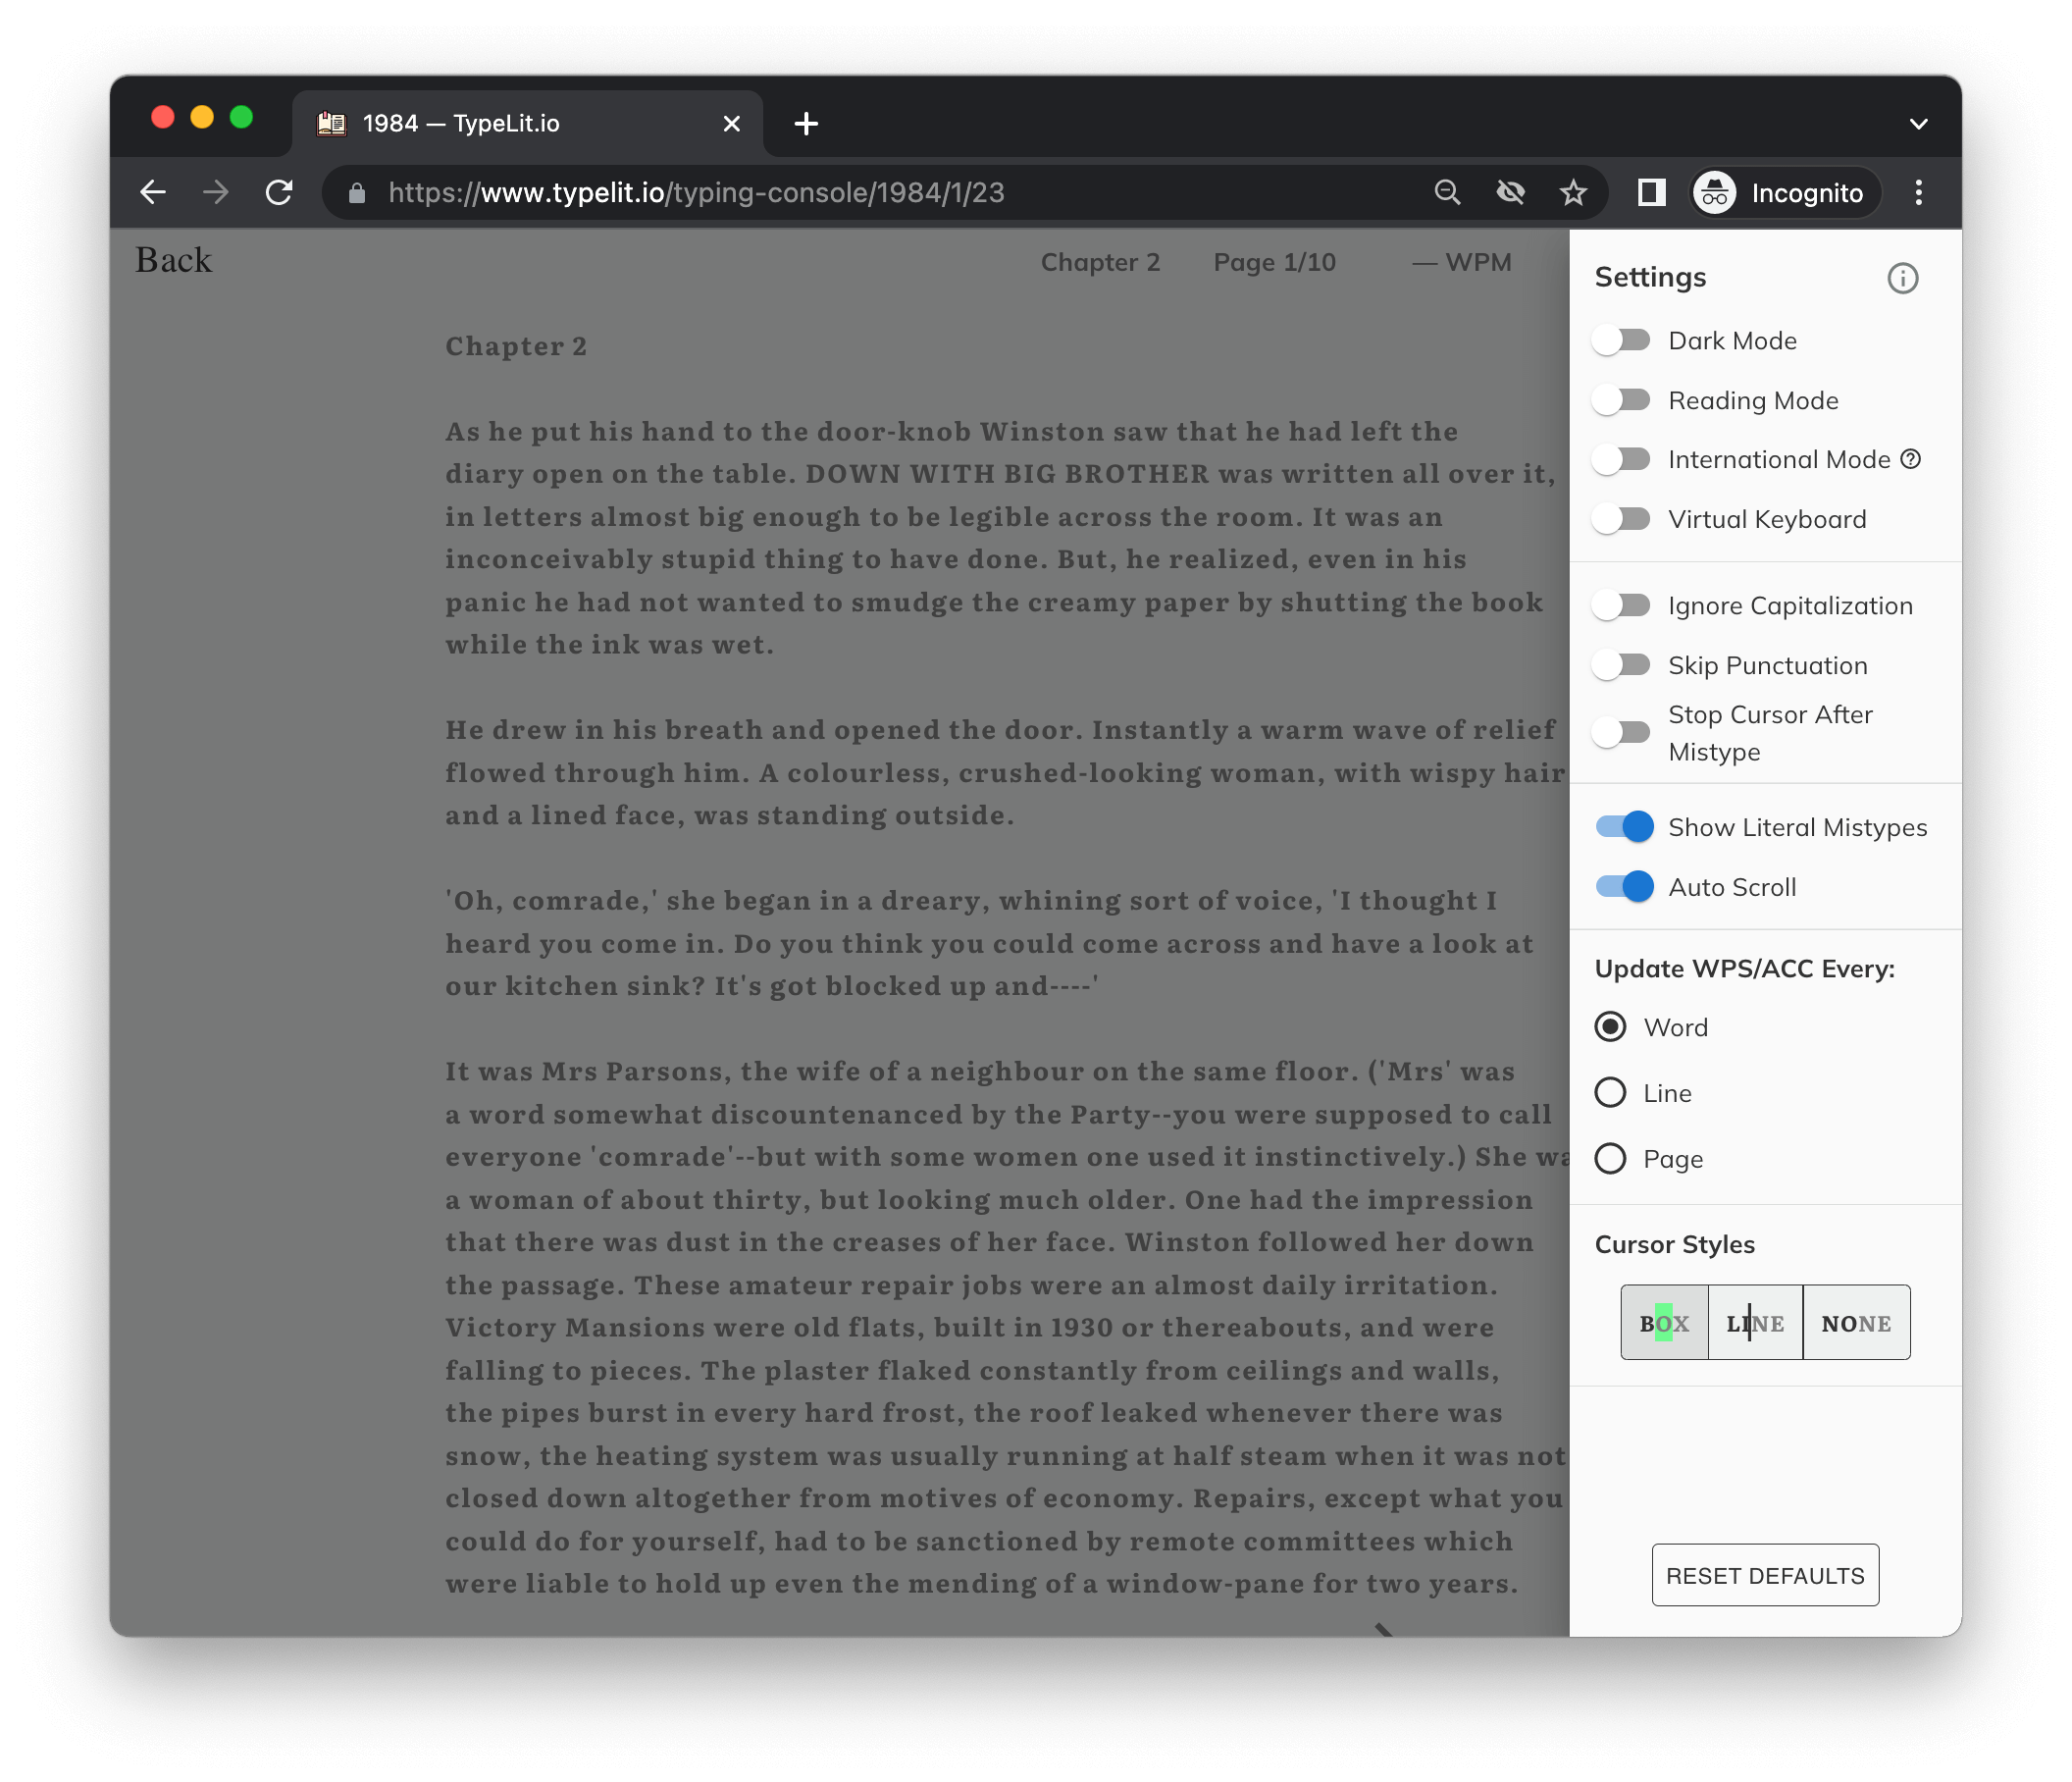Open the browser side panel icon
This screenshot has height=1782, width=2072.
tap(1651, 192)
